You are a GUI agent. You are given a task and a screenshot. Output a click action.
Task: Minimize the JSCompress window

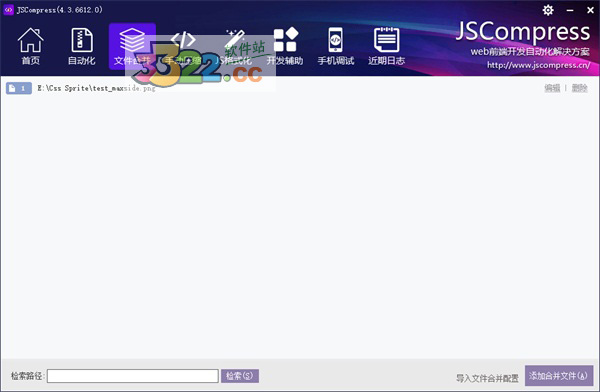tap(570, 10)
